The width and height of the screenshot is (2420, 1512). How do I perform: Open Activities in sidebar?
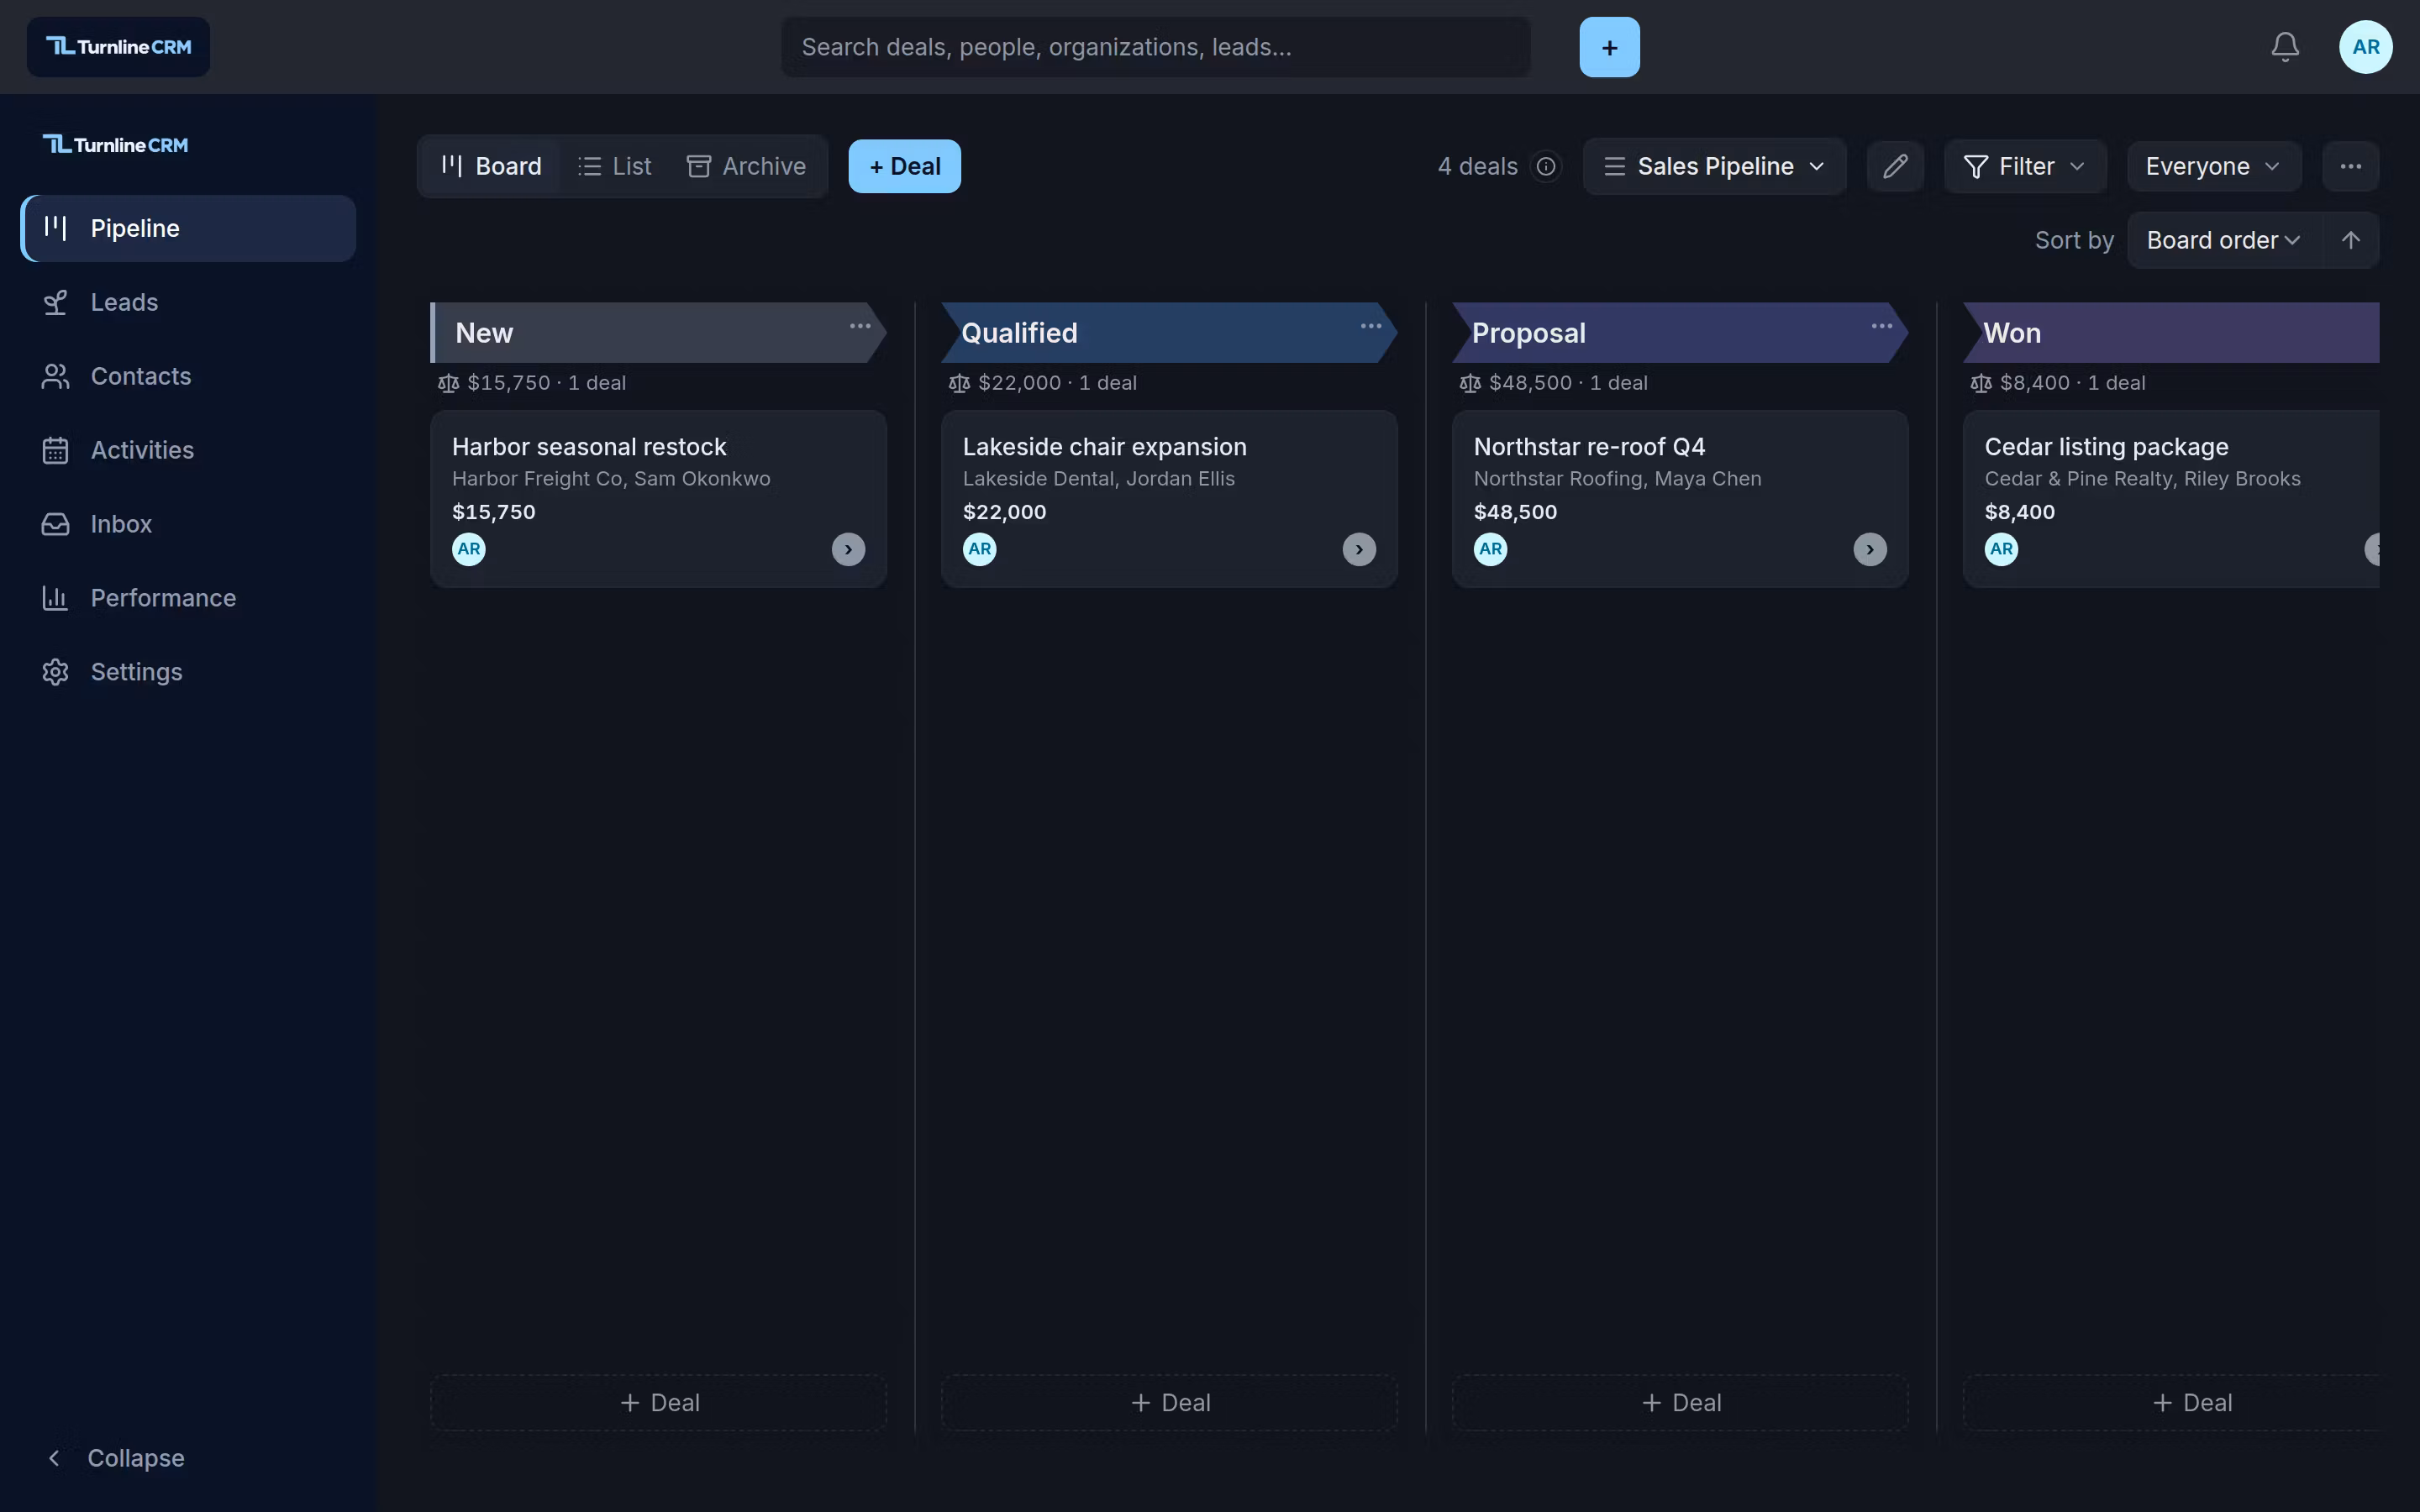pyautogui.click(x=188, y=450)
